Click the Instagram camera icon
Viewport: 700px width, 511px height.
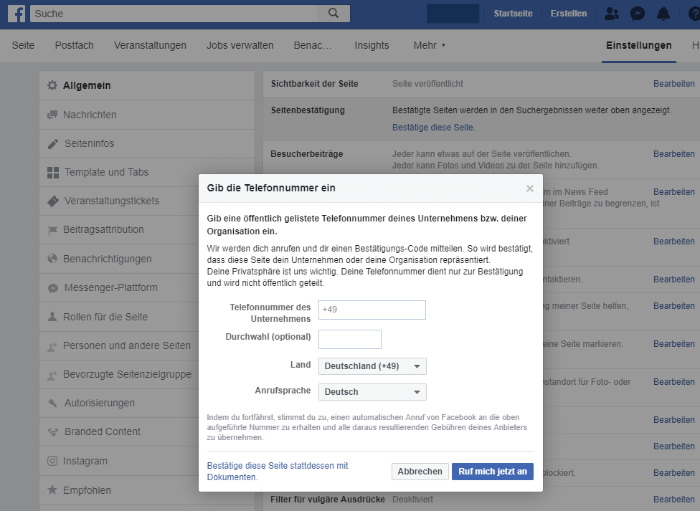point(52,461)
